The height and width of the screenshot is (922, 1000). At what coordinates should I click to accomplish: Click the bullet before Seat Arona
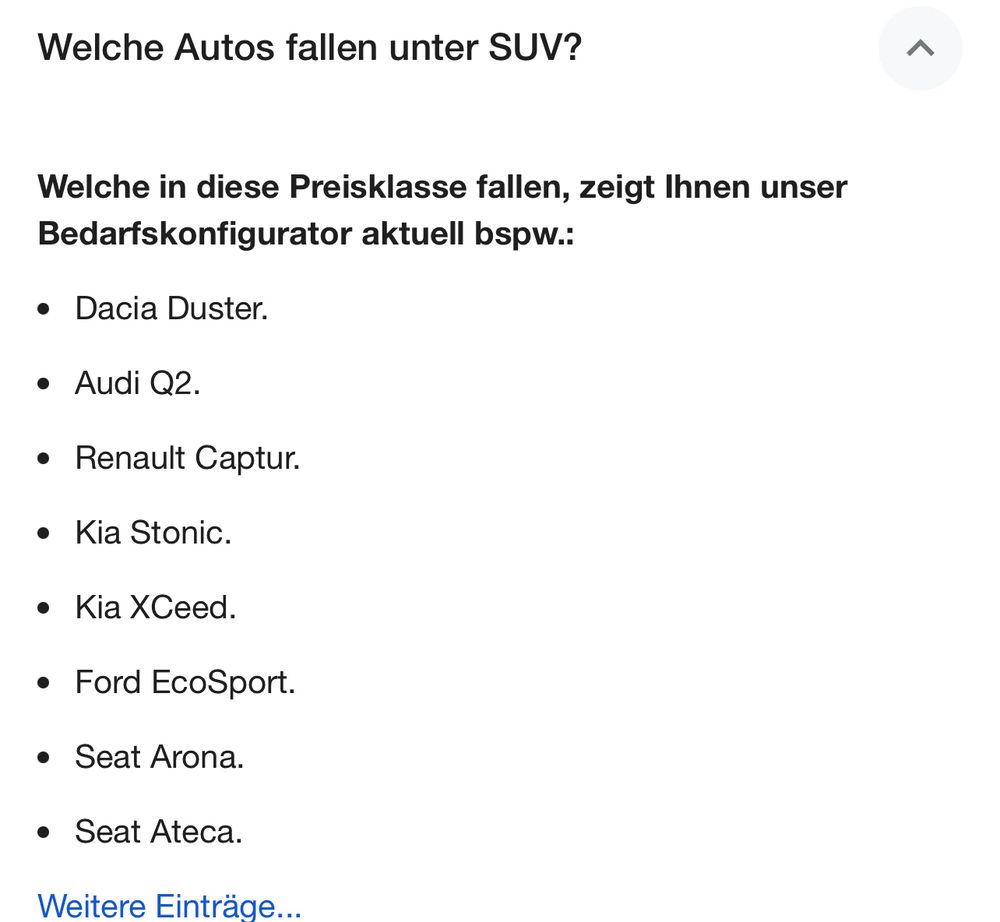tap(43, 757)
